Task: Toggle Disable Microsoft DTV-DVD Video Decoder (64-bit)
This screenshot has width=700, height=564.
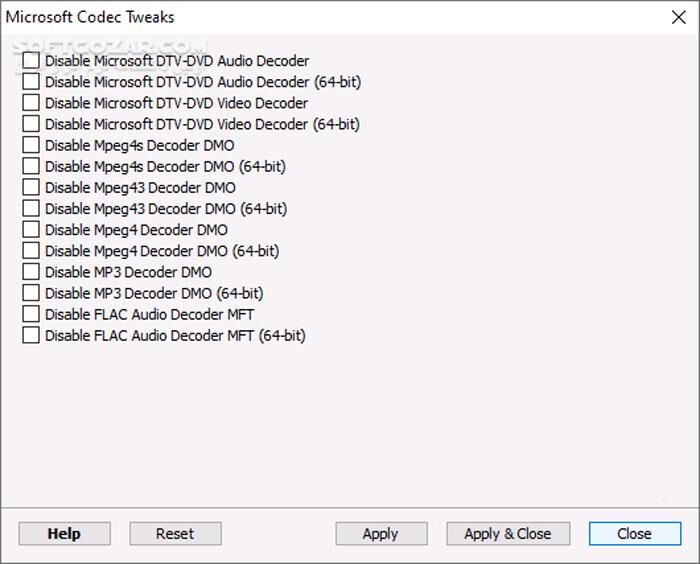Action: 31,124
